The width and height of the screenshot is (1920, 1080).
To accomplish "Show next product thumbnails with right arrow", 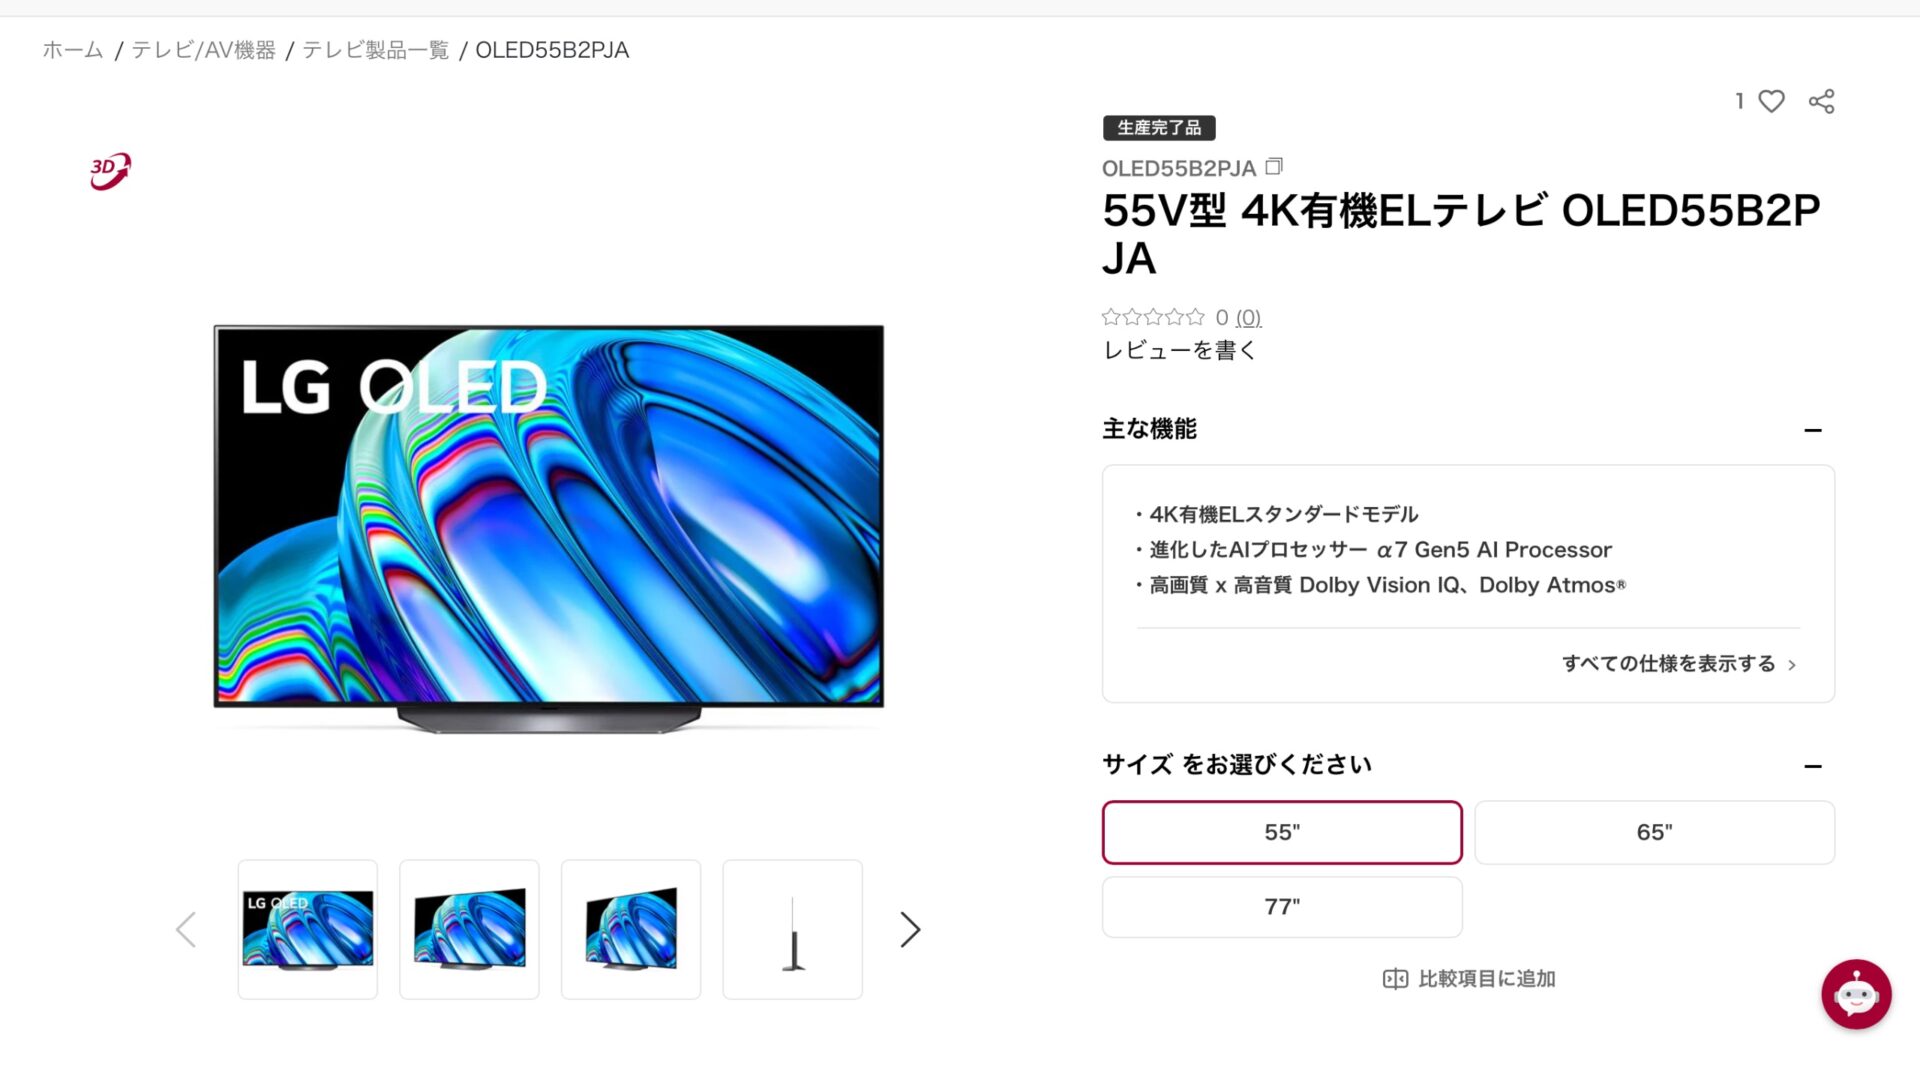I will 909,929.
